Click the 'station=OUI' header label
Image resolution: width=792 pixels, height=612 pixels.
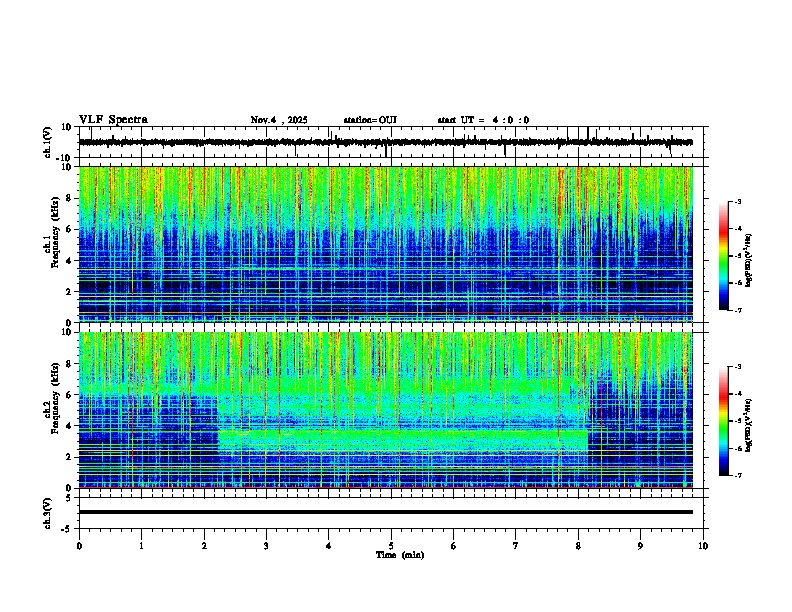370,120
